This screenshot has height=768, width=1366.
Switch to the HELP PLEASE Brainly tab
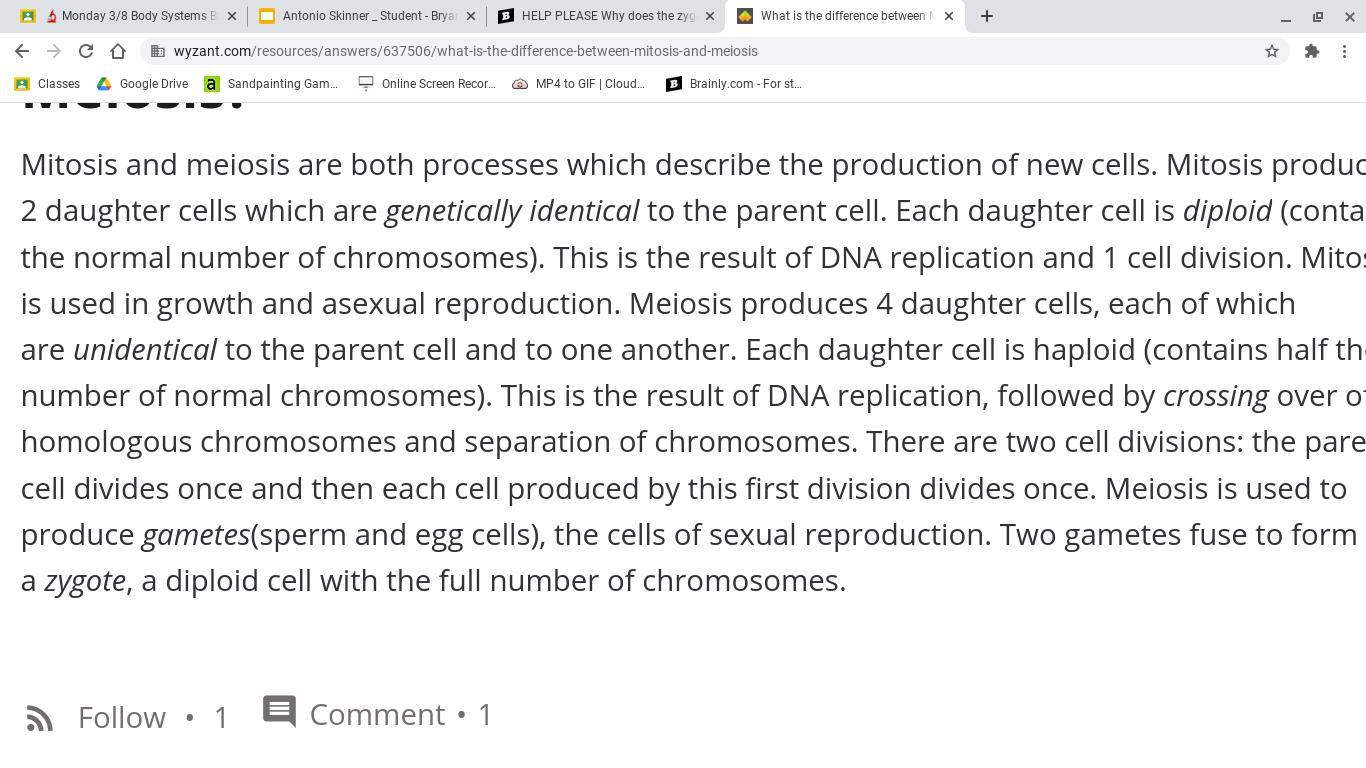pyautogui.click(x=607, y=16)
